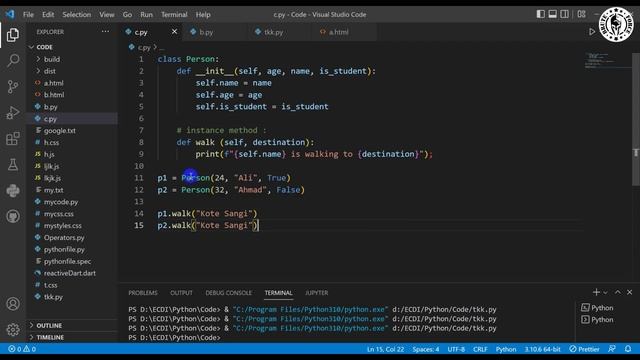
Task: Expand the TIMELINE section
Action: 73,337
